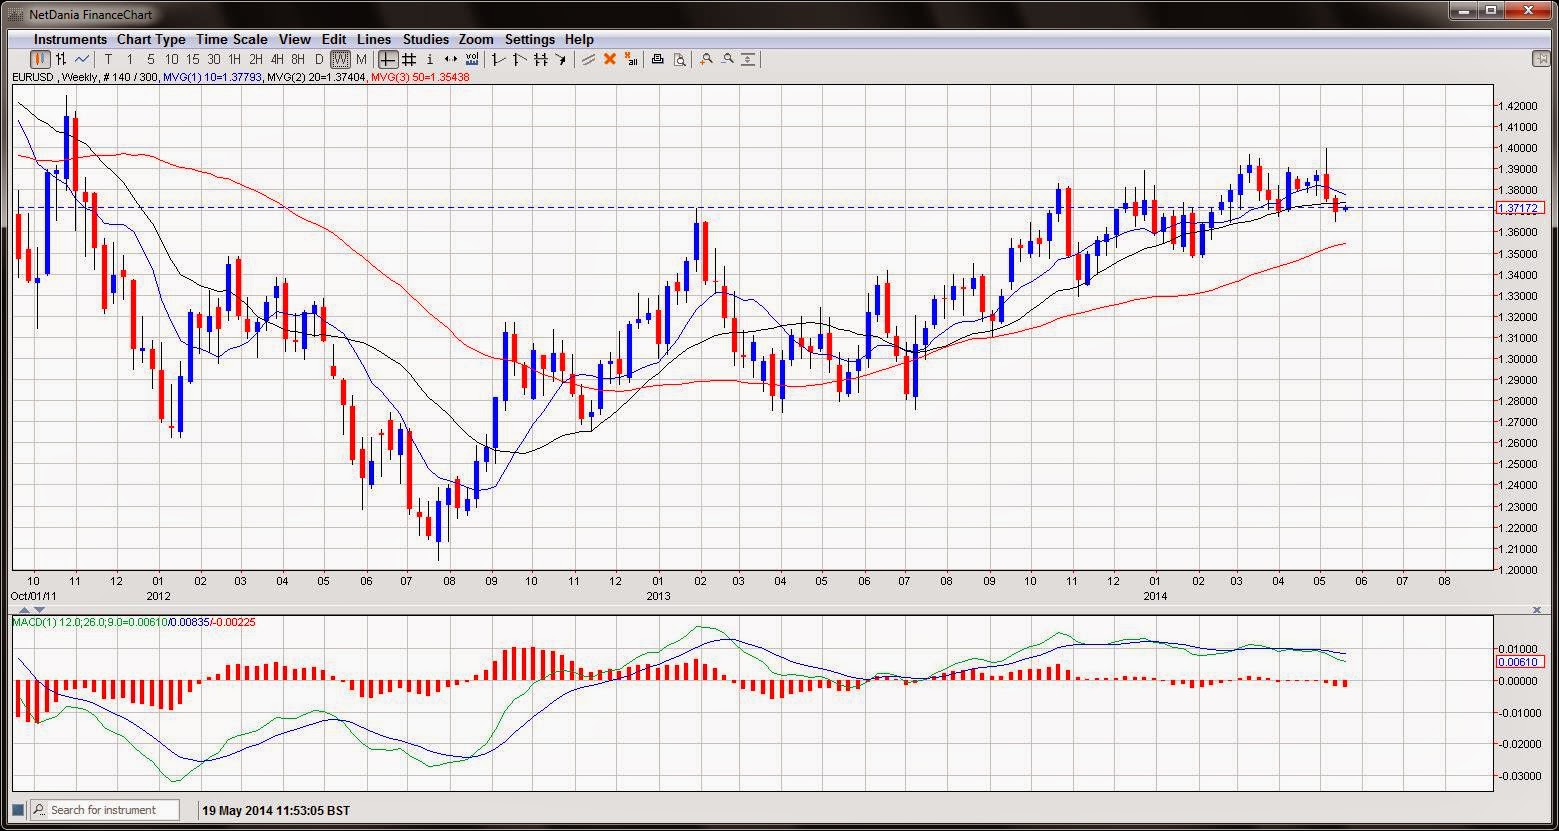Open the Time Scale menu
Image resolution: width=1559 pixels, height=831 pixels.
[232, 39]
